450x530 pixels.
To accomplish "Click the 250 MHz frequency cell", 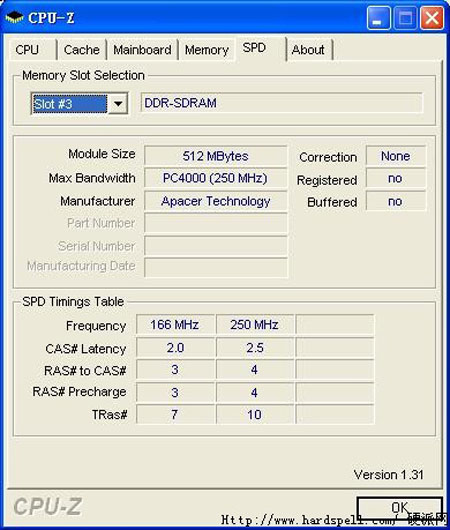I will tap(255, 325).
